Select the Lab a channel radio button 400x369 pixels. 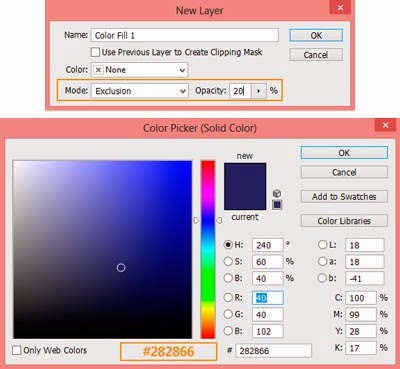click(x=322, y=261)
